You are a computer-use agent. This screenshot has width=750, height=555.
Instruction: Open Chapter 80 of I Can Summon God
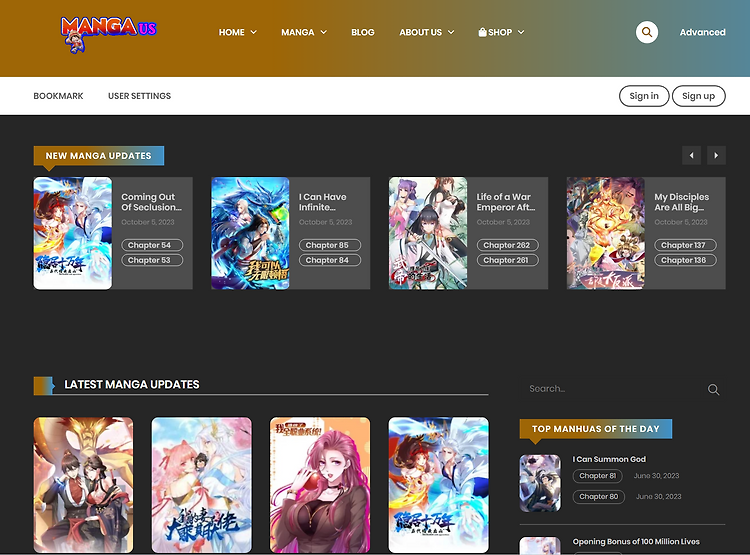[598, 497]
